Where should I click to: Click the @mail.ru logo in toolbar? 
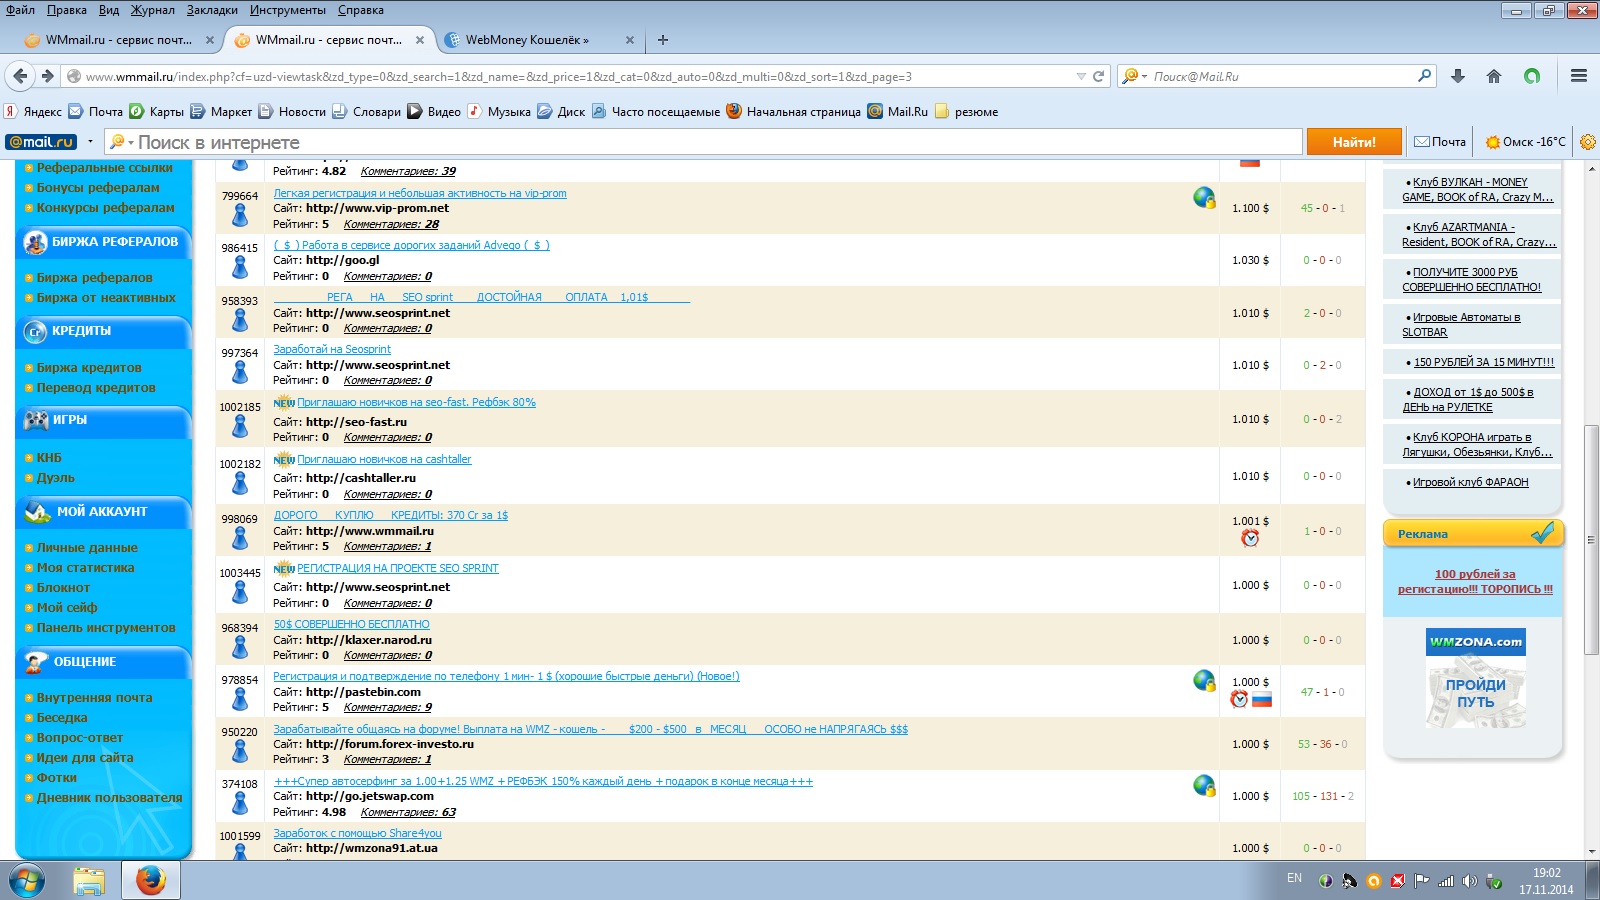[41, 142]
